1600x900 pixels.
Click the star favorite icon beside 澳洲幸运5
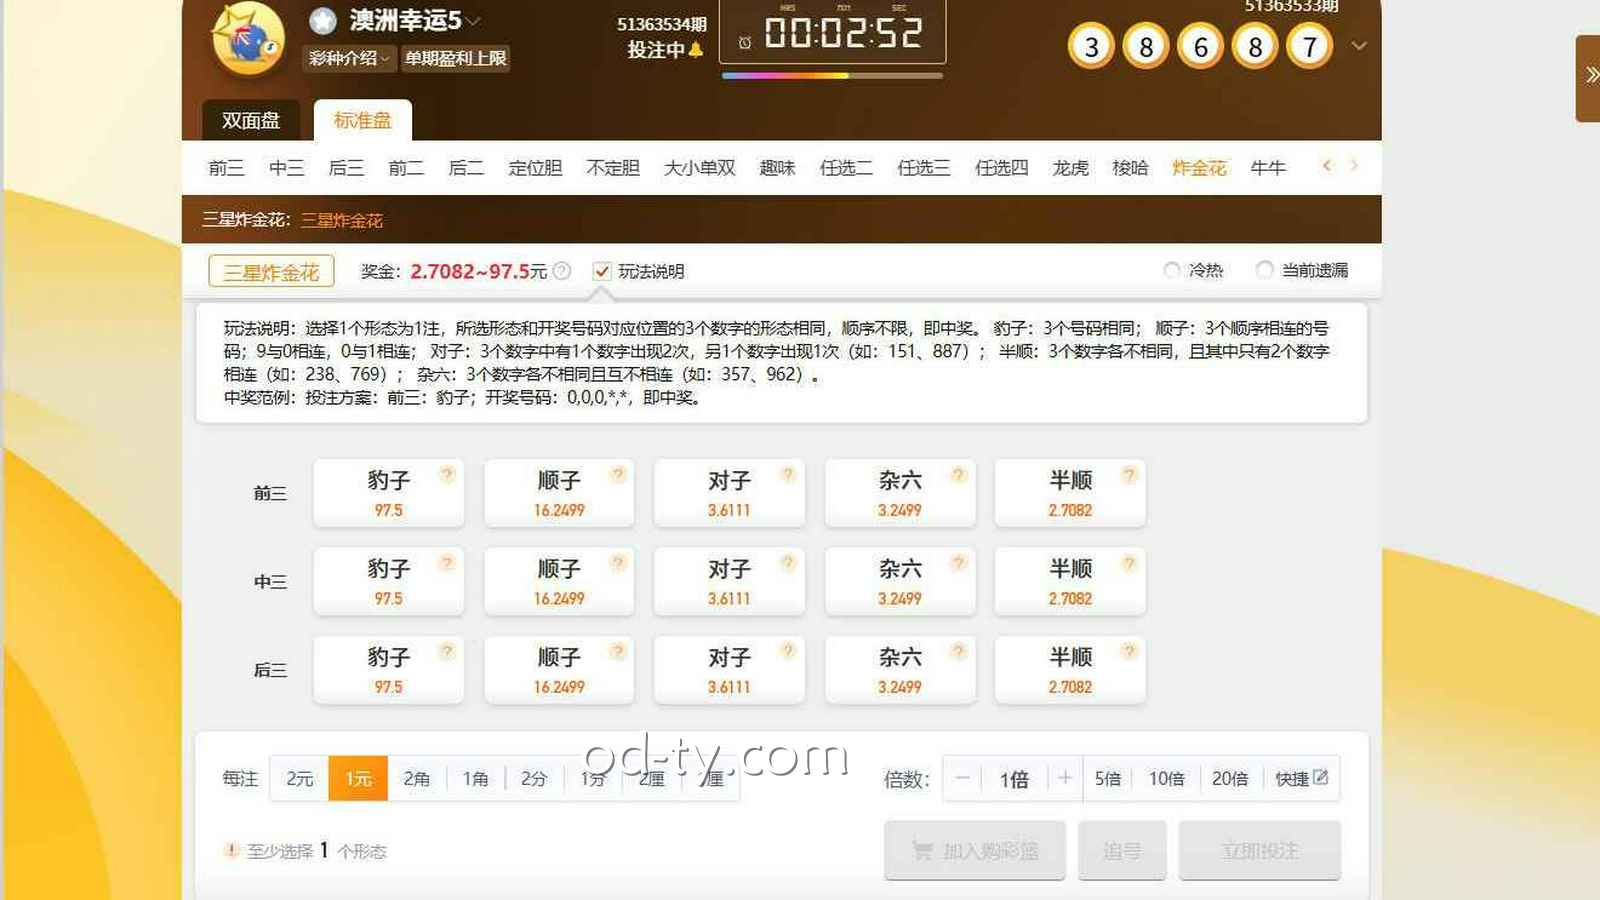tap(322, 20)
